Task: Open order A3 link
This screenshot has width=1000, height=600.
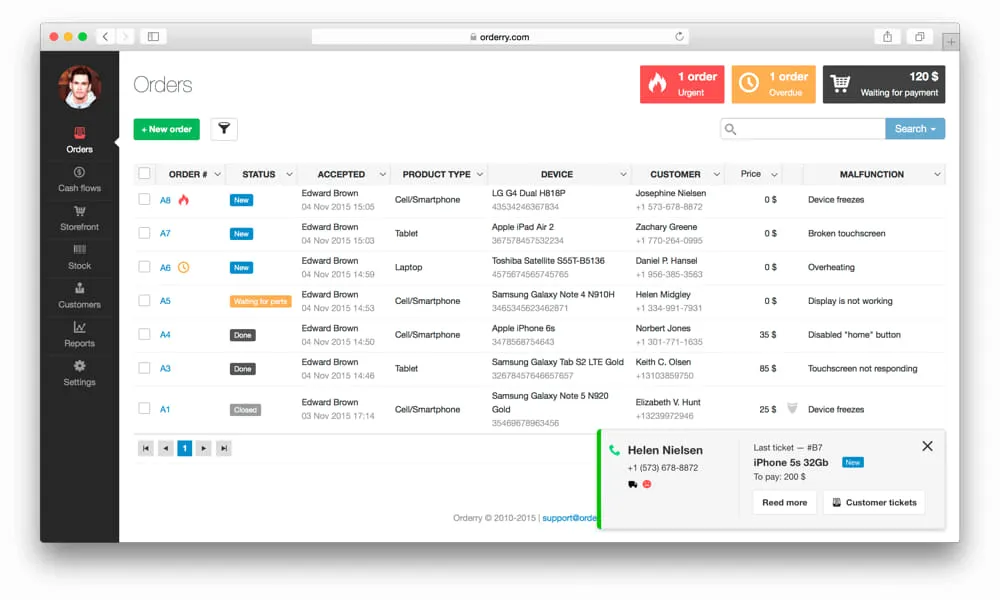Action: pyautogui.click(x=165, y=369)
